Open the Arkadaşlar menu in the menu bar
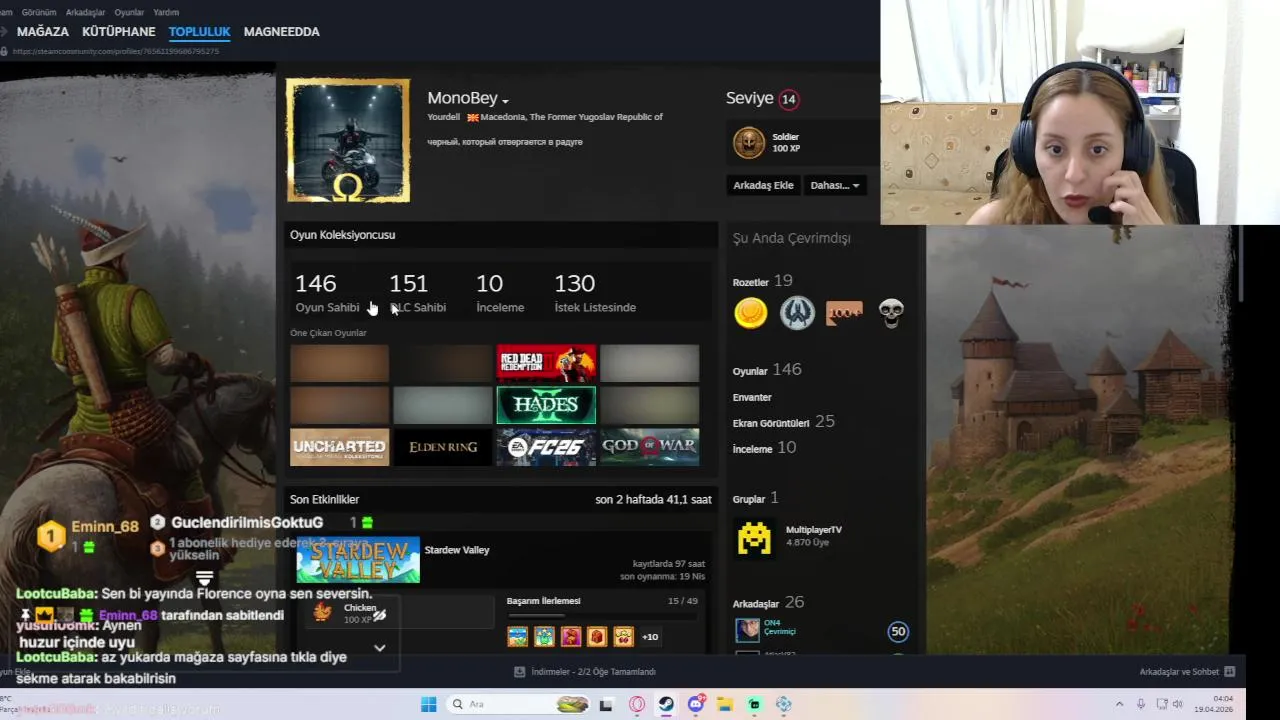1280x720 pixels. (x=85, y=12)
